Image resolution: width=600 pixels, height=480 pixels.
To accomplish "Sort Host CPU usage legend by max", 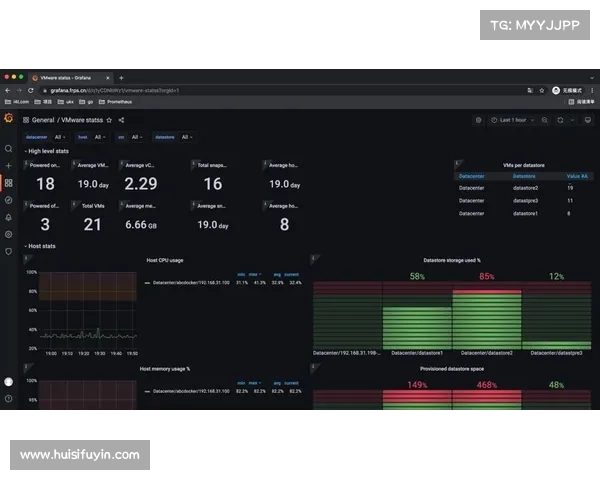I will 254,274.
